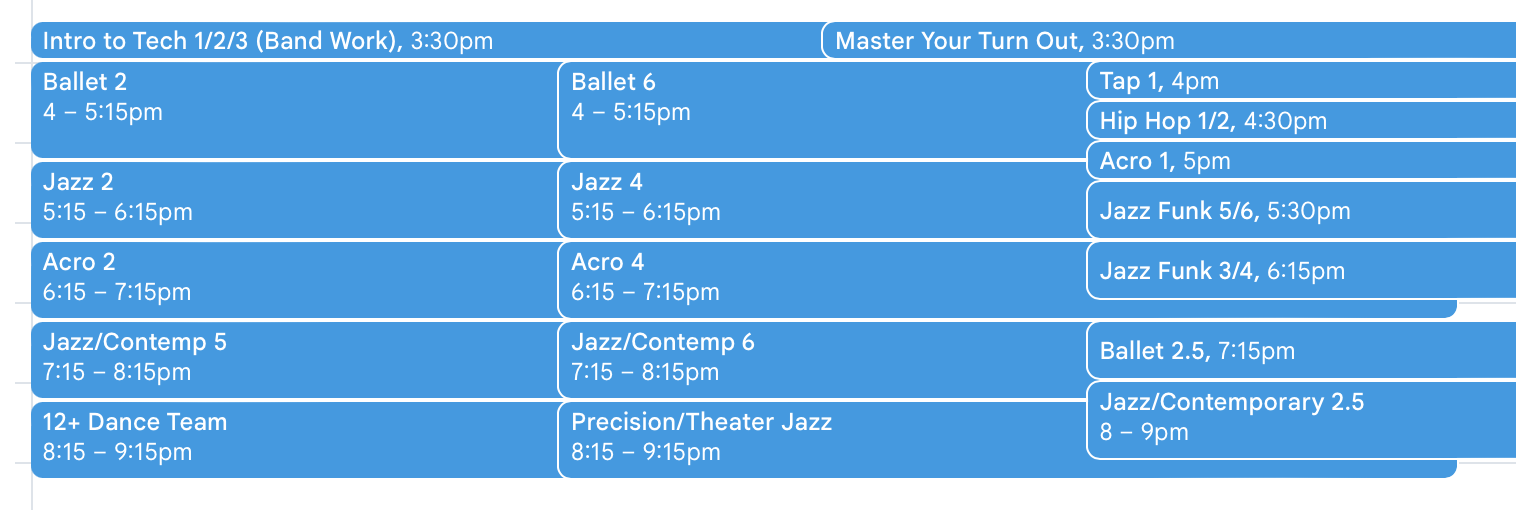The width and height of the screenshot is (1516, 510).
Task: Click the Jazz/Contemp 6 event
Action: pos(822,360)
